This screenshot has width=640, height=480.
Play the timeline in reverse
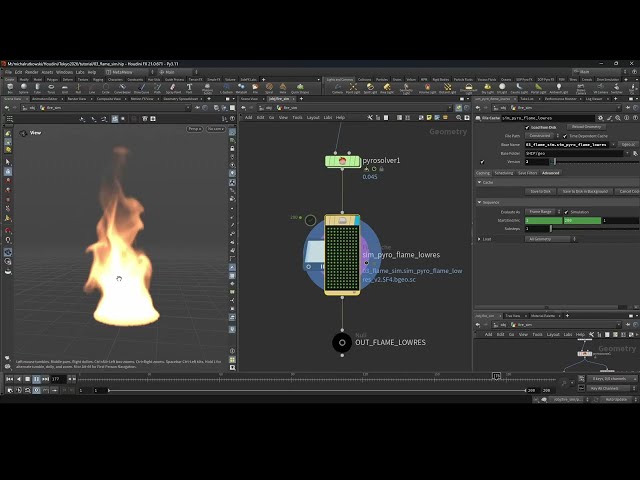18,379
